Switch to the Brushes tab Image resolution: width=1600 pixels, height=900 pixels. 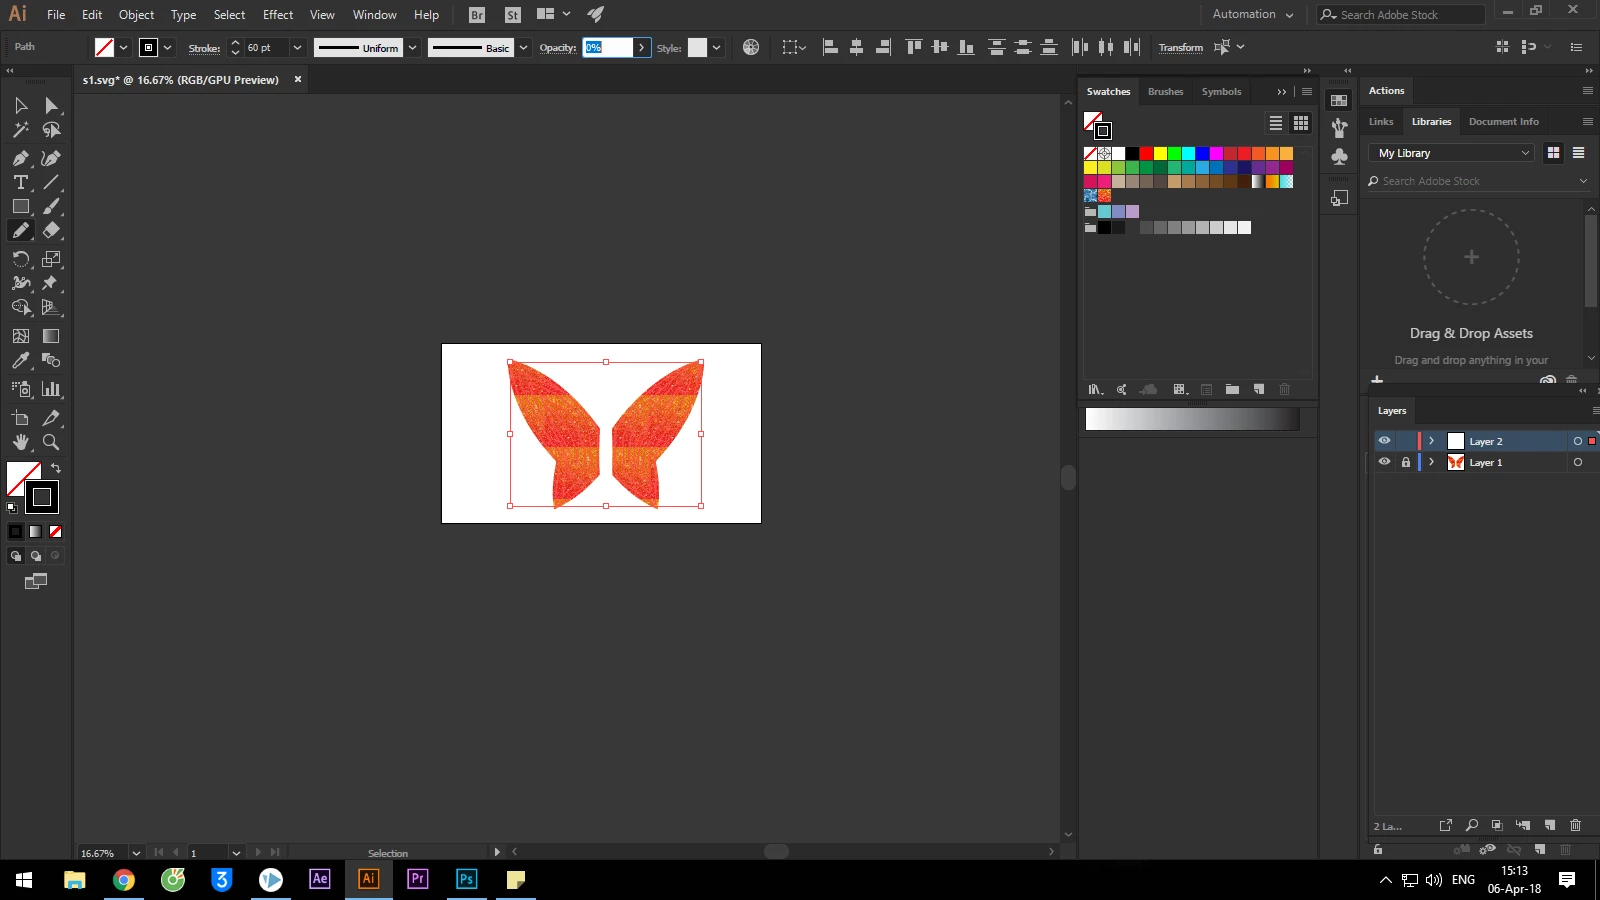[x=1165, y=91]
